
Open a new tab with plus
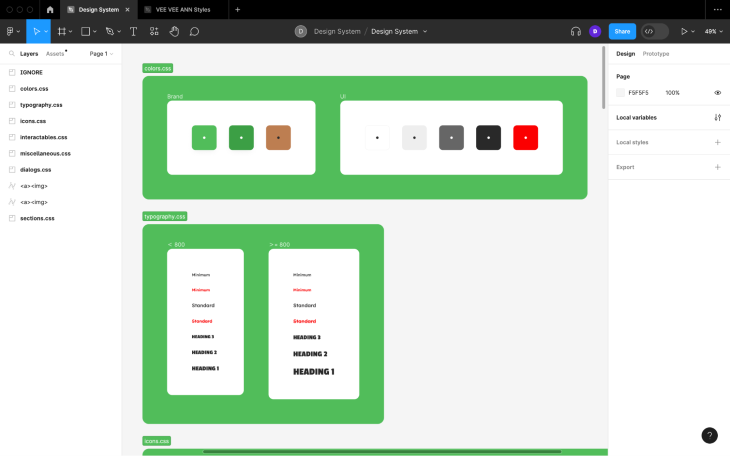237,9
